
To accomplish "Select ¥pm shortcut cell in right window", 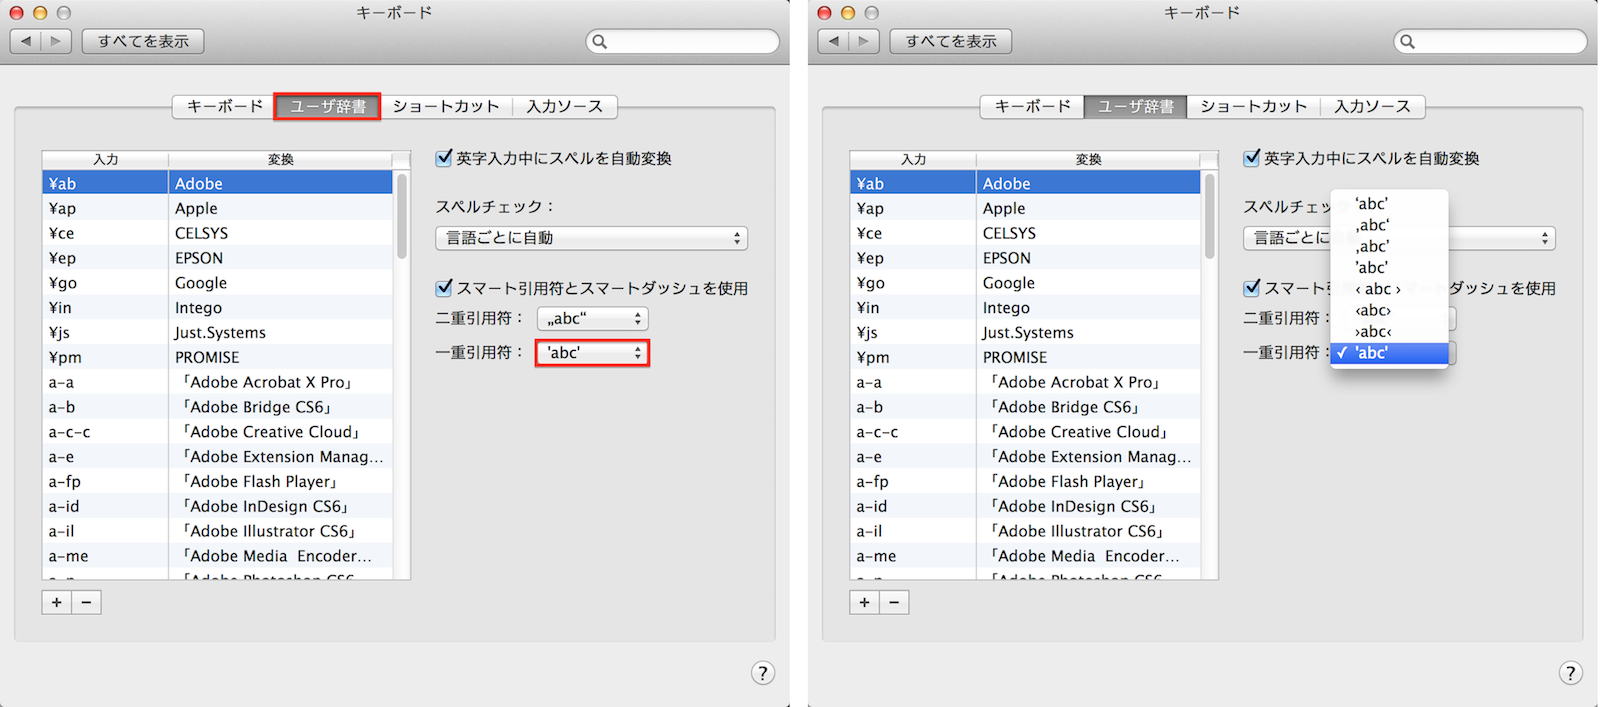I will tap(913, 357).
